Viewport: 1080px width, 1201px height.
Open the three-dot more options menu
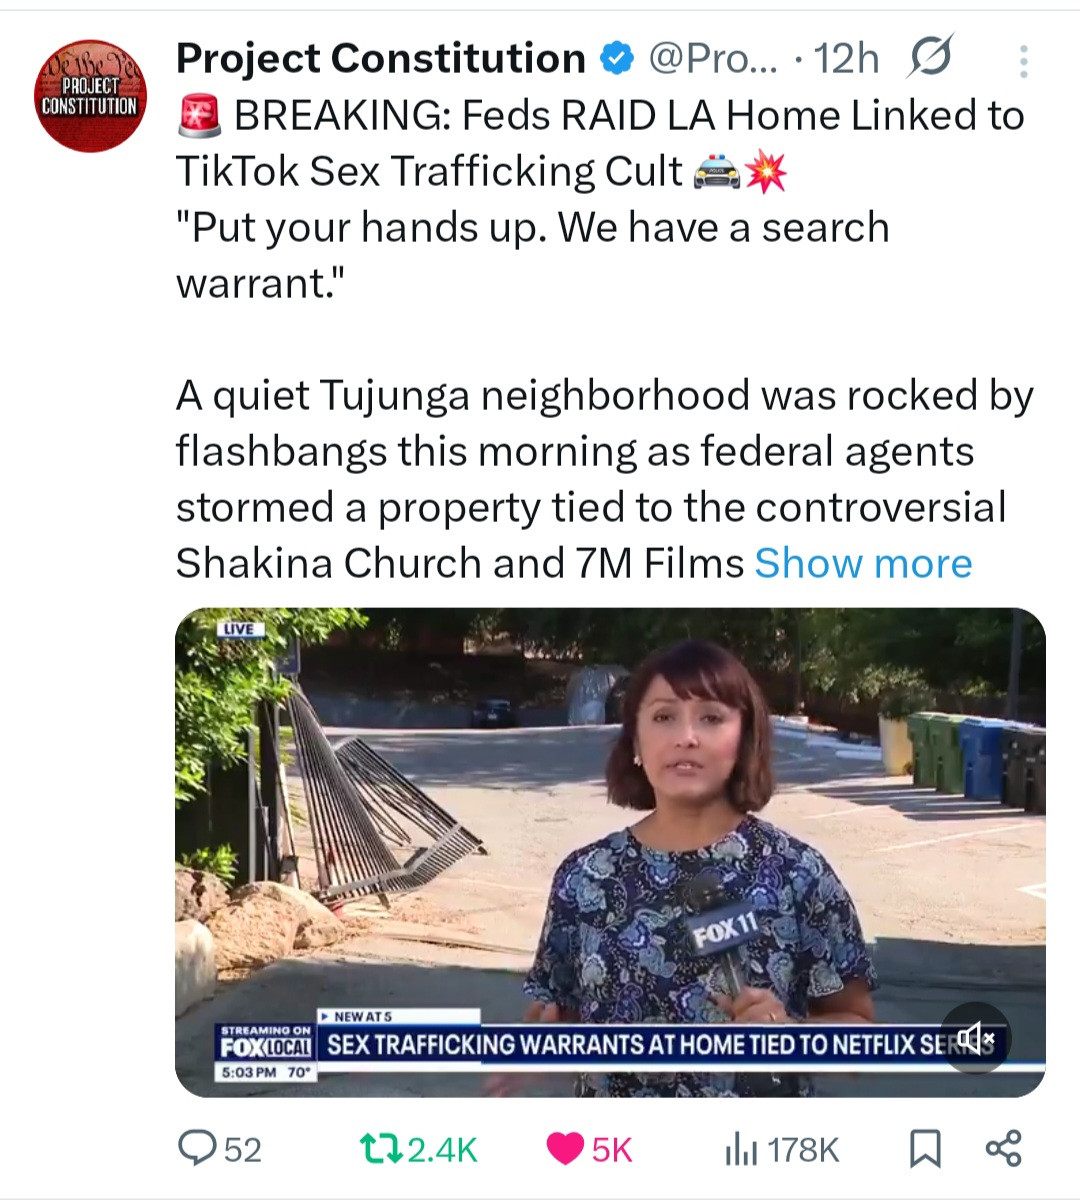(1023, 62)
